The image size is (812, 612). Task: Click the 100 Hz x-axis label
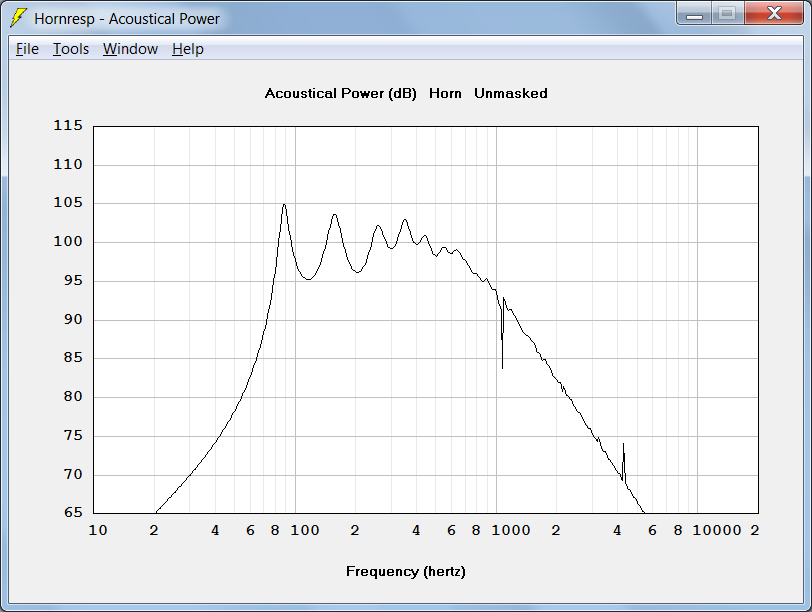pos(304,530)
